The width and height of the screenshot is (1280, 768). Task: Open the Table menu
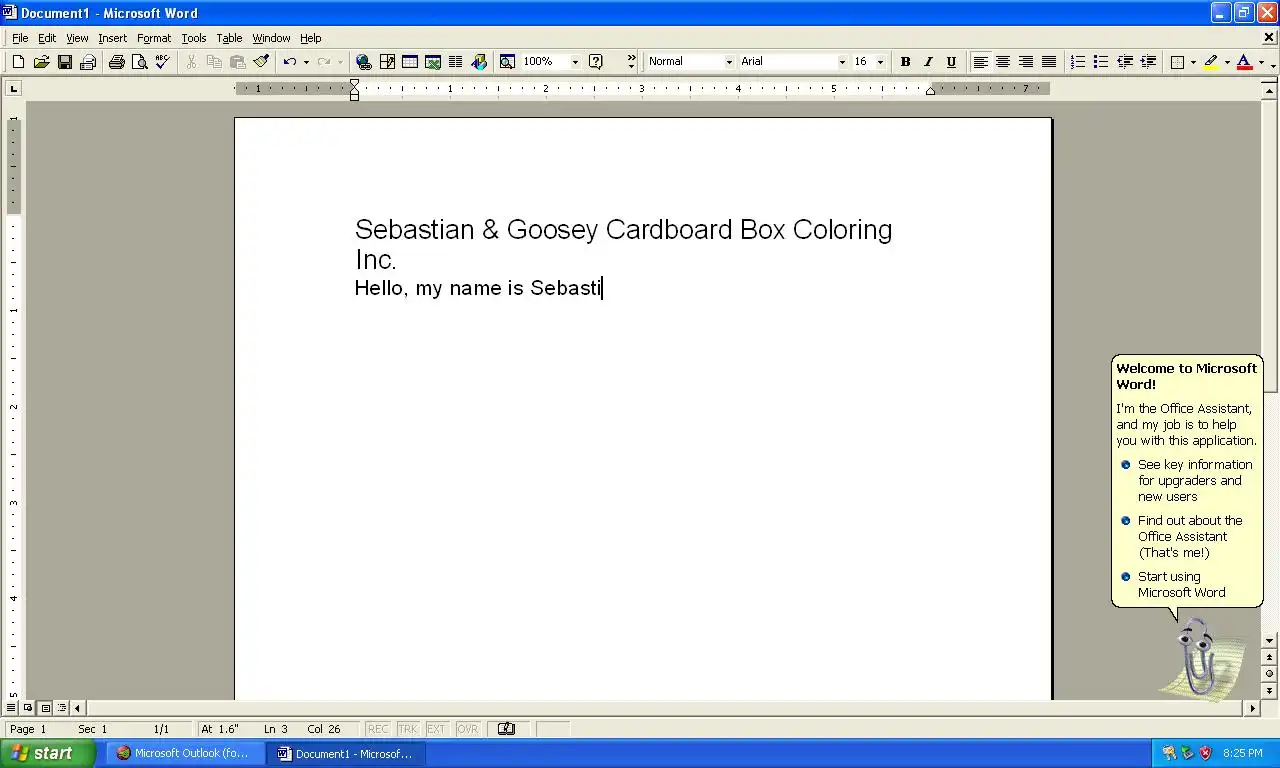tap(229, 38)
